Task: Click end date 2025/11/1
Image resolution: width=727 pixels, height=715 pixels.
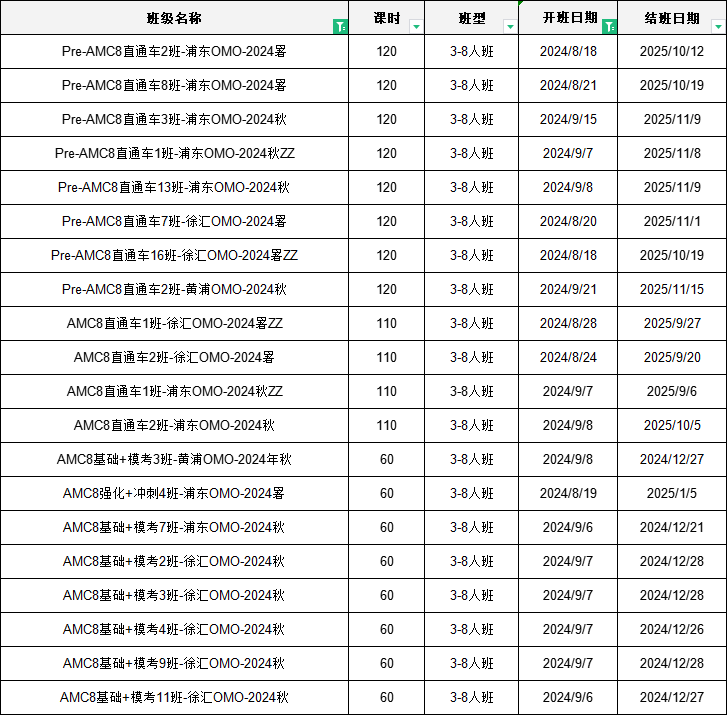Action: (x=672, y=222)
